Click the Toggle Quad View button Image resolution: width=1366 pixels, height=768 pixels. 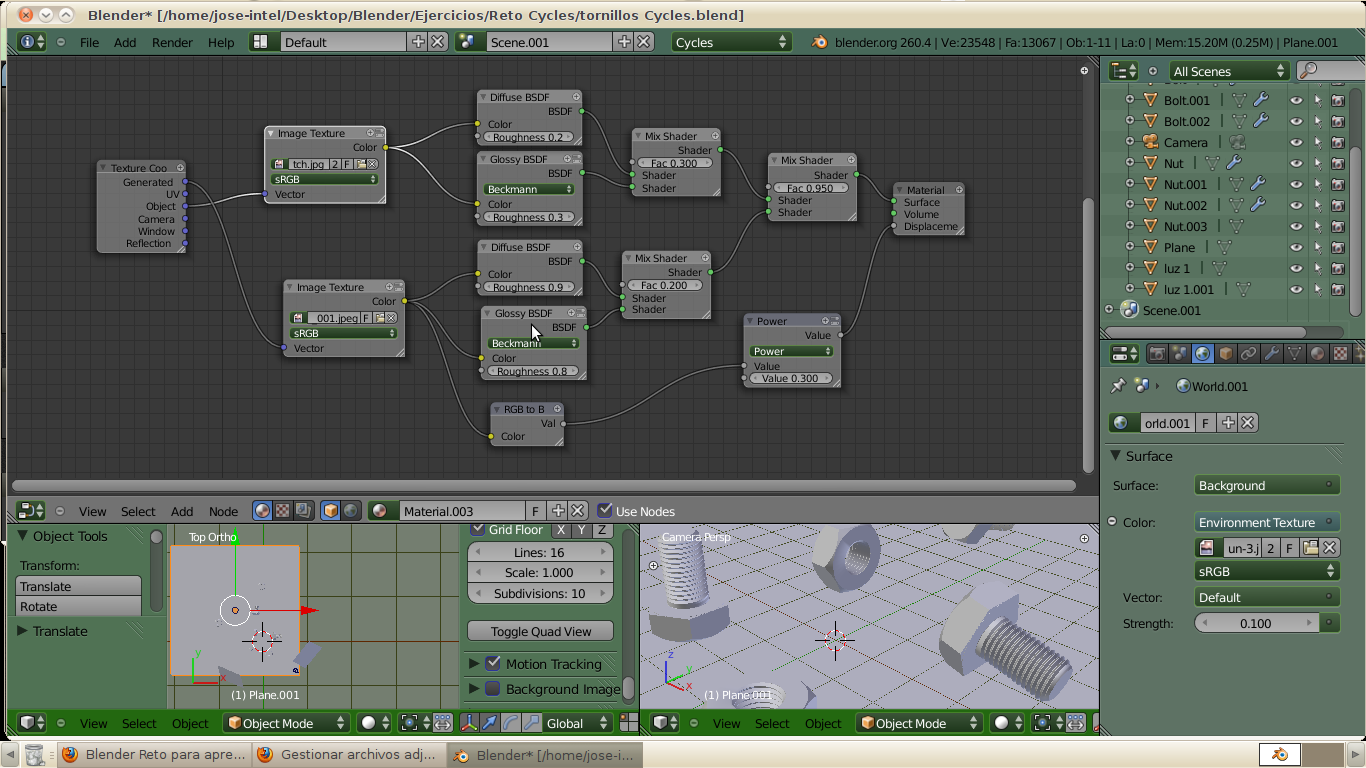coord(540,631)
